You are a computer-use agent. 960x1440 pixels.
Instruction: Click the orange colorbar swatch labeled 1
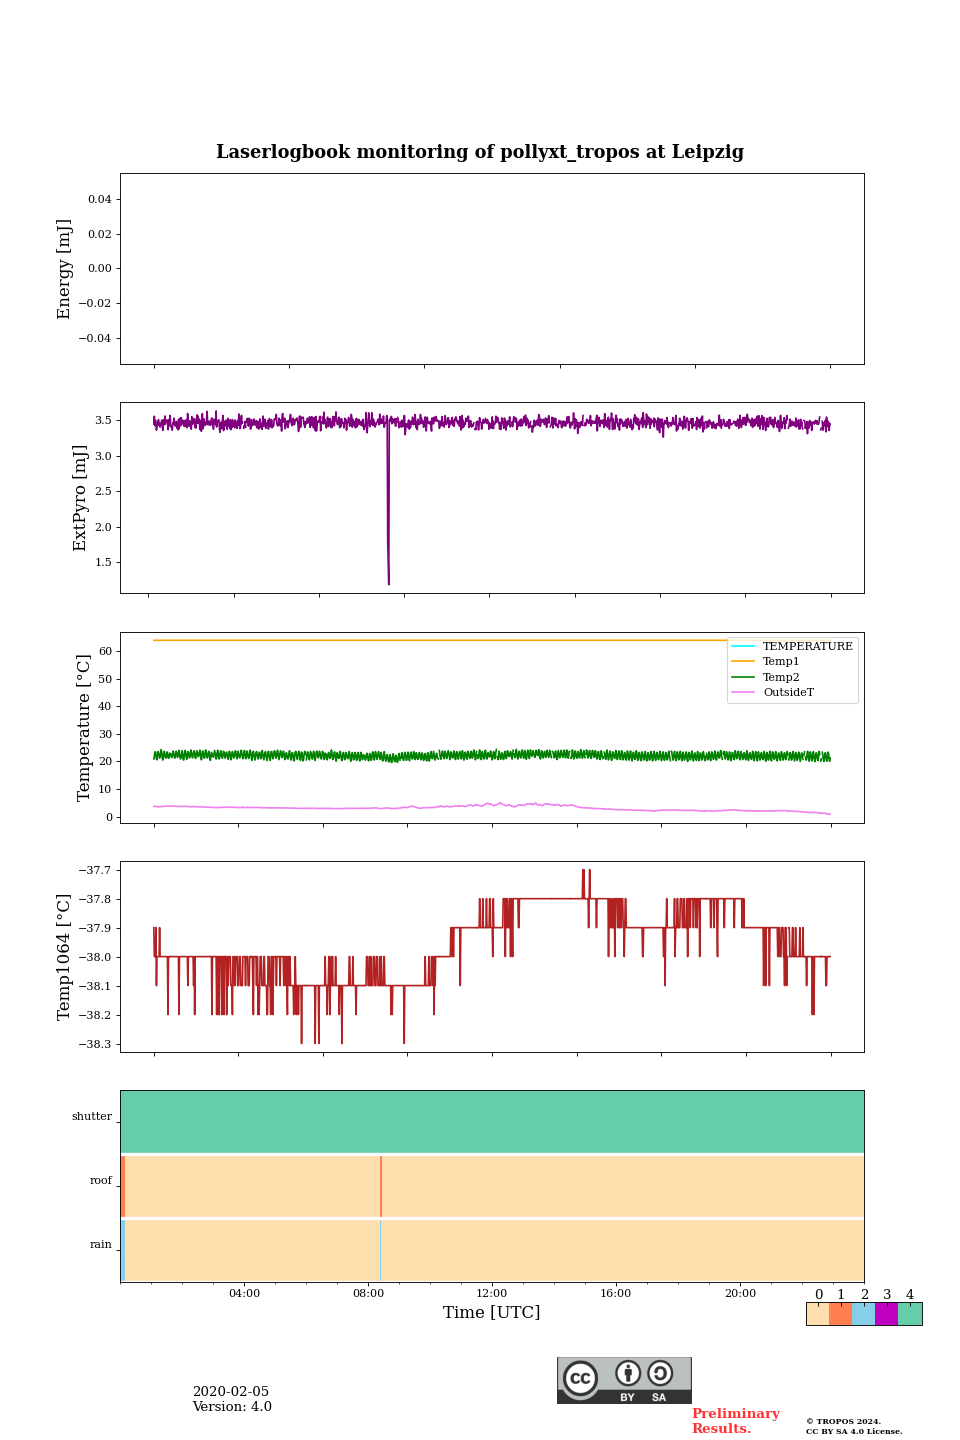[840, 1314]
